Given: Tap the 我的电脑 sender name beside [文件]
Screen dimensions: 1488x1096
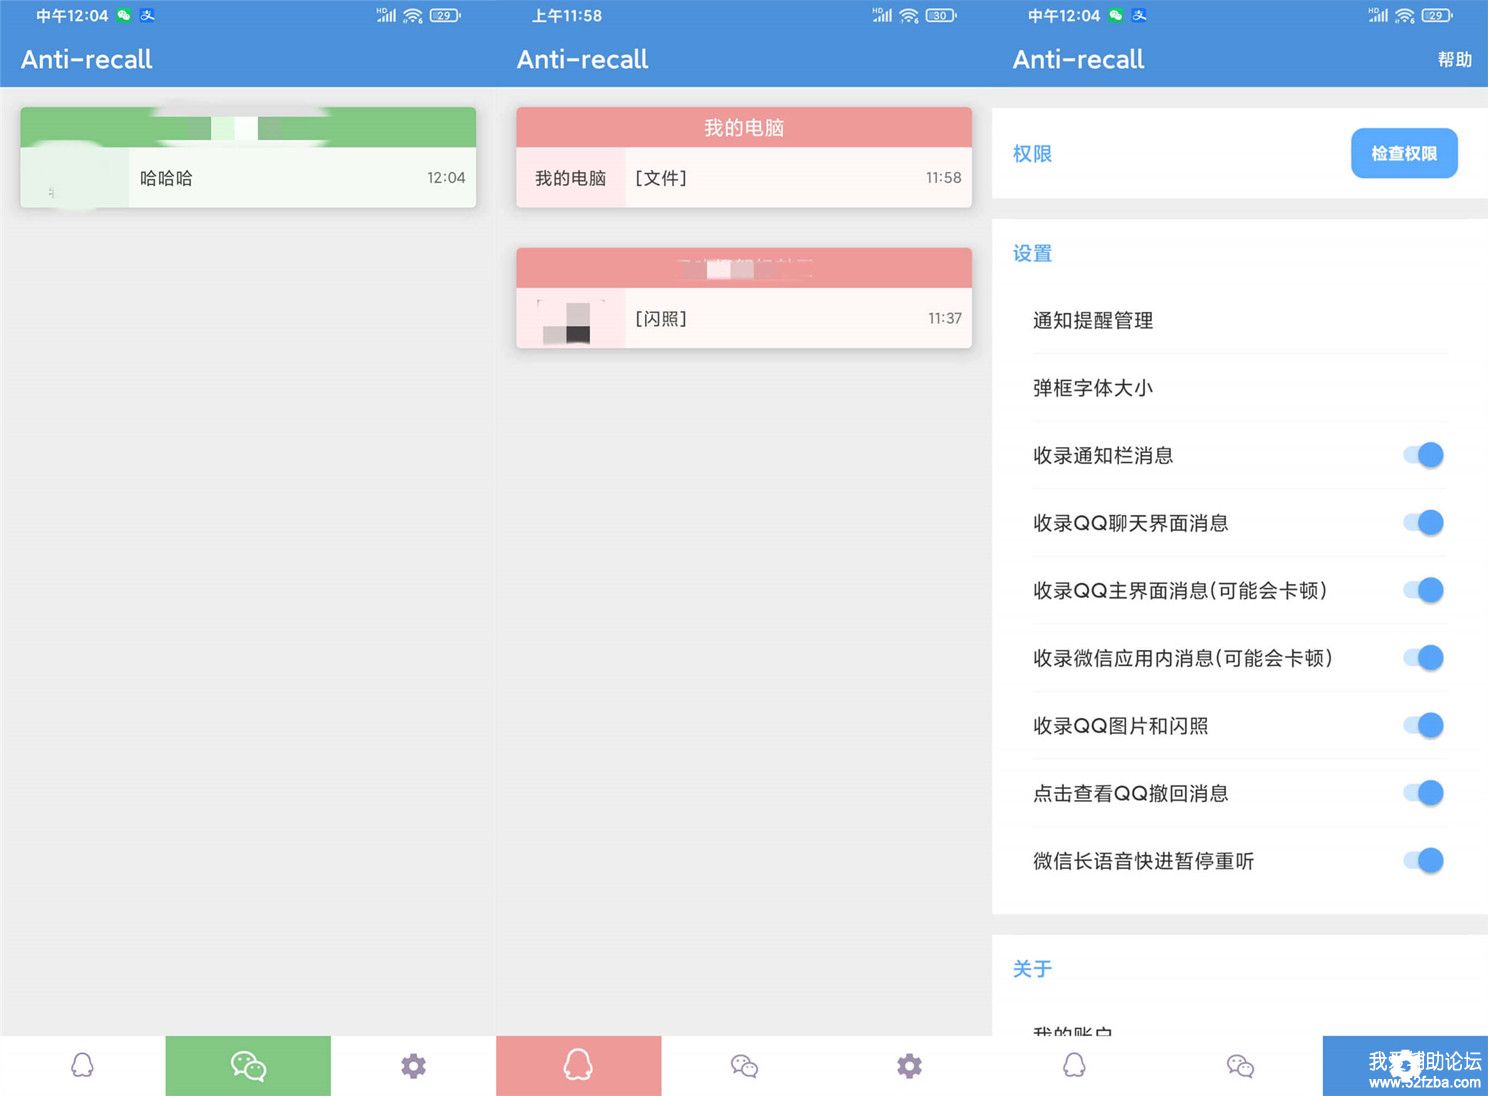Looking at the screenshot, I should pyautogui.click(x=571, y=178).
